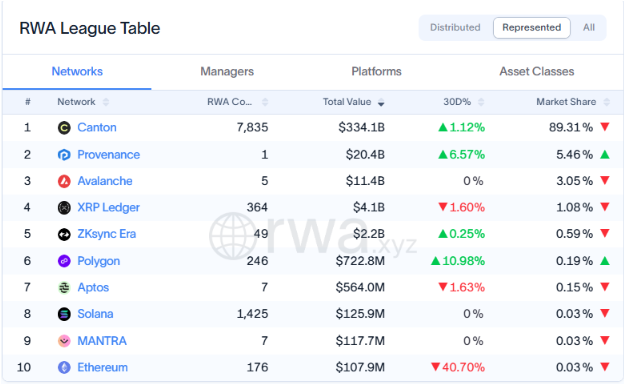Switch to the Networks tab
The height and width of the screenshot is (385, 625).
tap(77, 71)
